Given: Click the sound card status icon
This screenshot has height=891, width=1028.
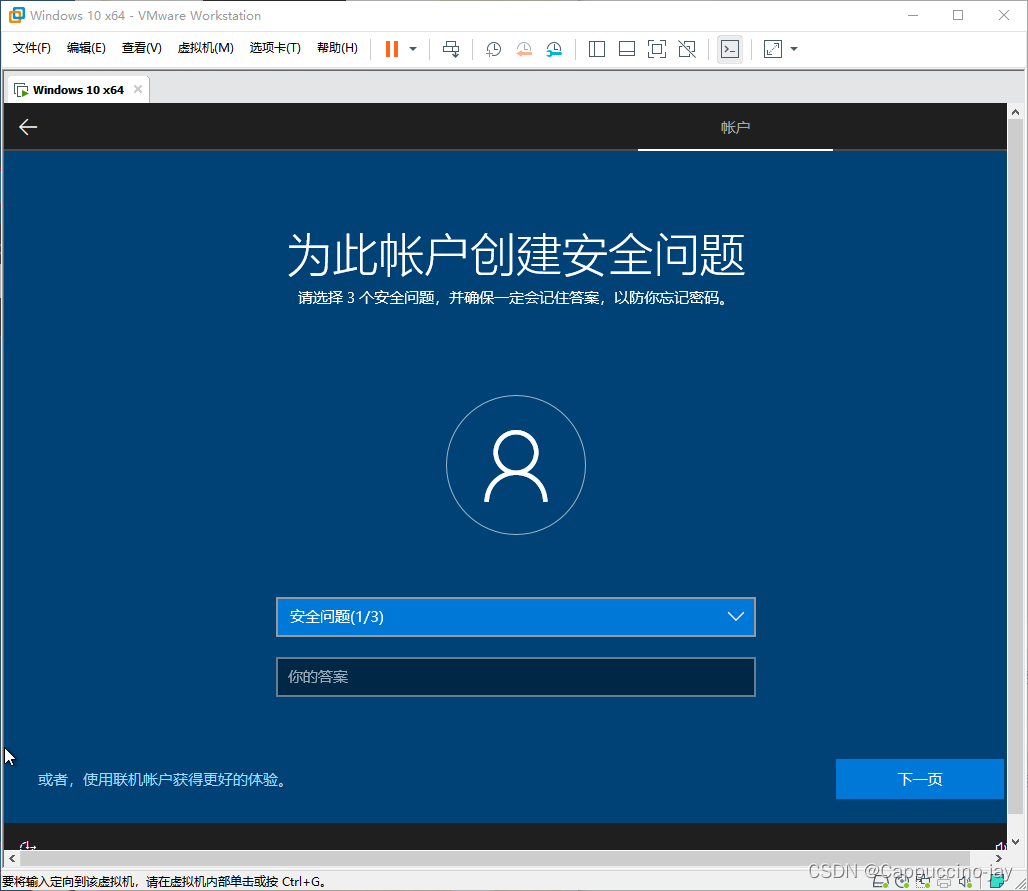Looking at the screenshot, I should 965,881.
